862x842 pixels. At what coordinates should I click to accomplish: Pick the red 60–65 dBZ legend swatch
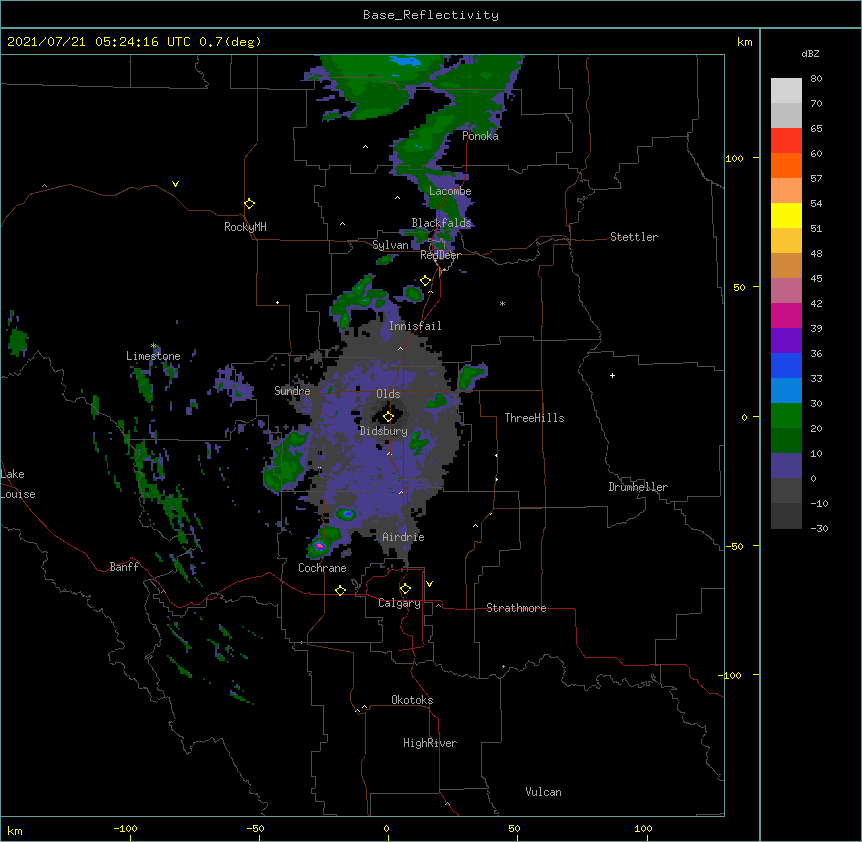pos(786,141)
